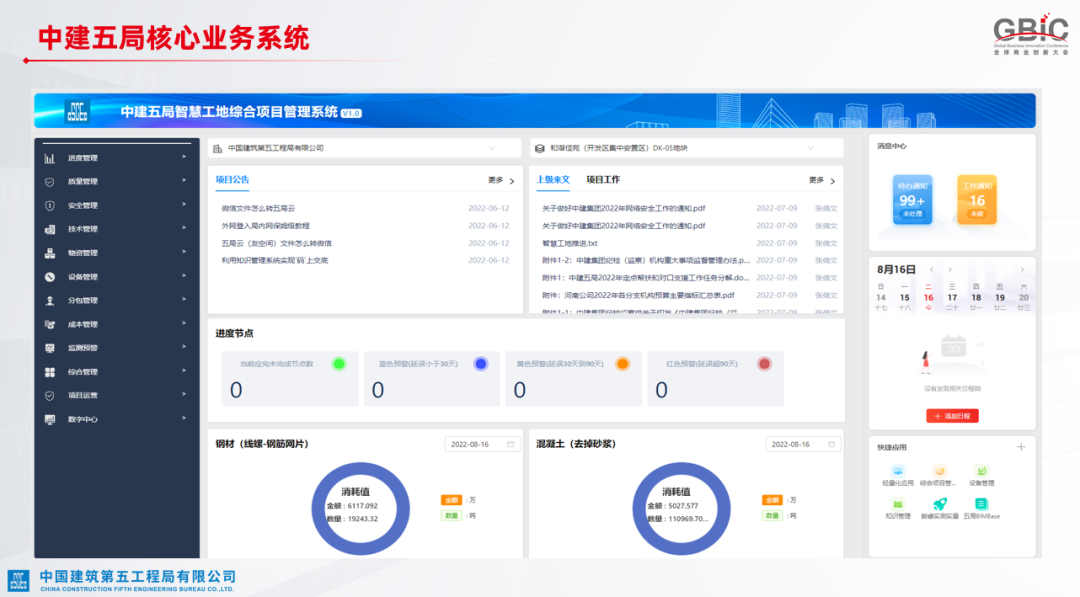Image resolution: width=1080 pixels, height=597 pixels.
Task: Toggle green 数量 legend in 混凝土 chart
Action: click(772, 516)
